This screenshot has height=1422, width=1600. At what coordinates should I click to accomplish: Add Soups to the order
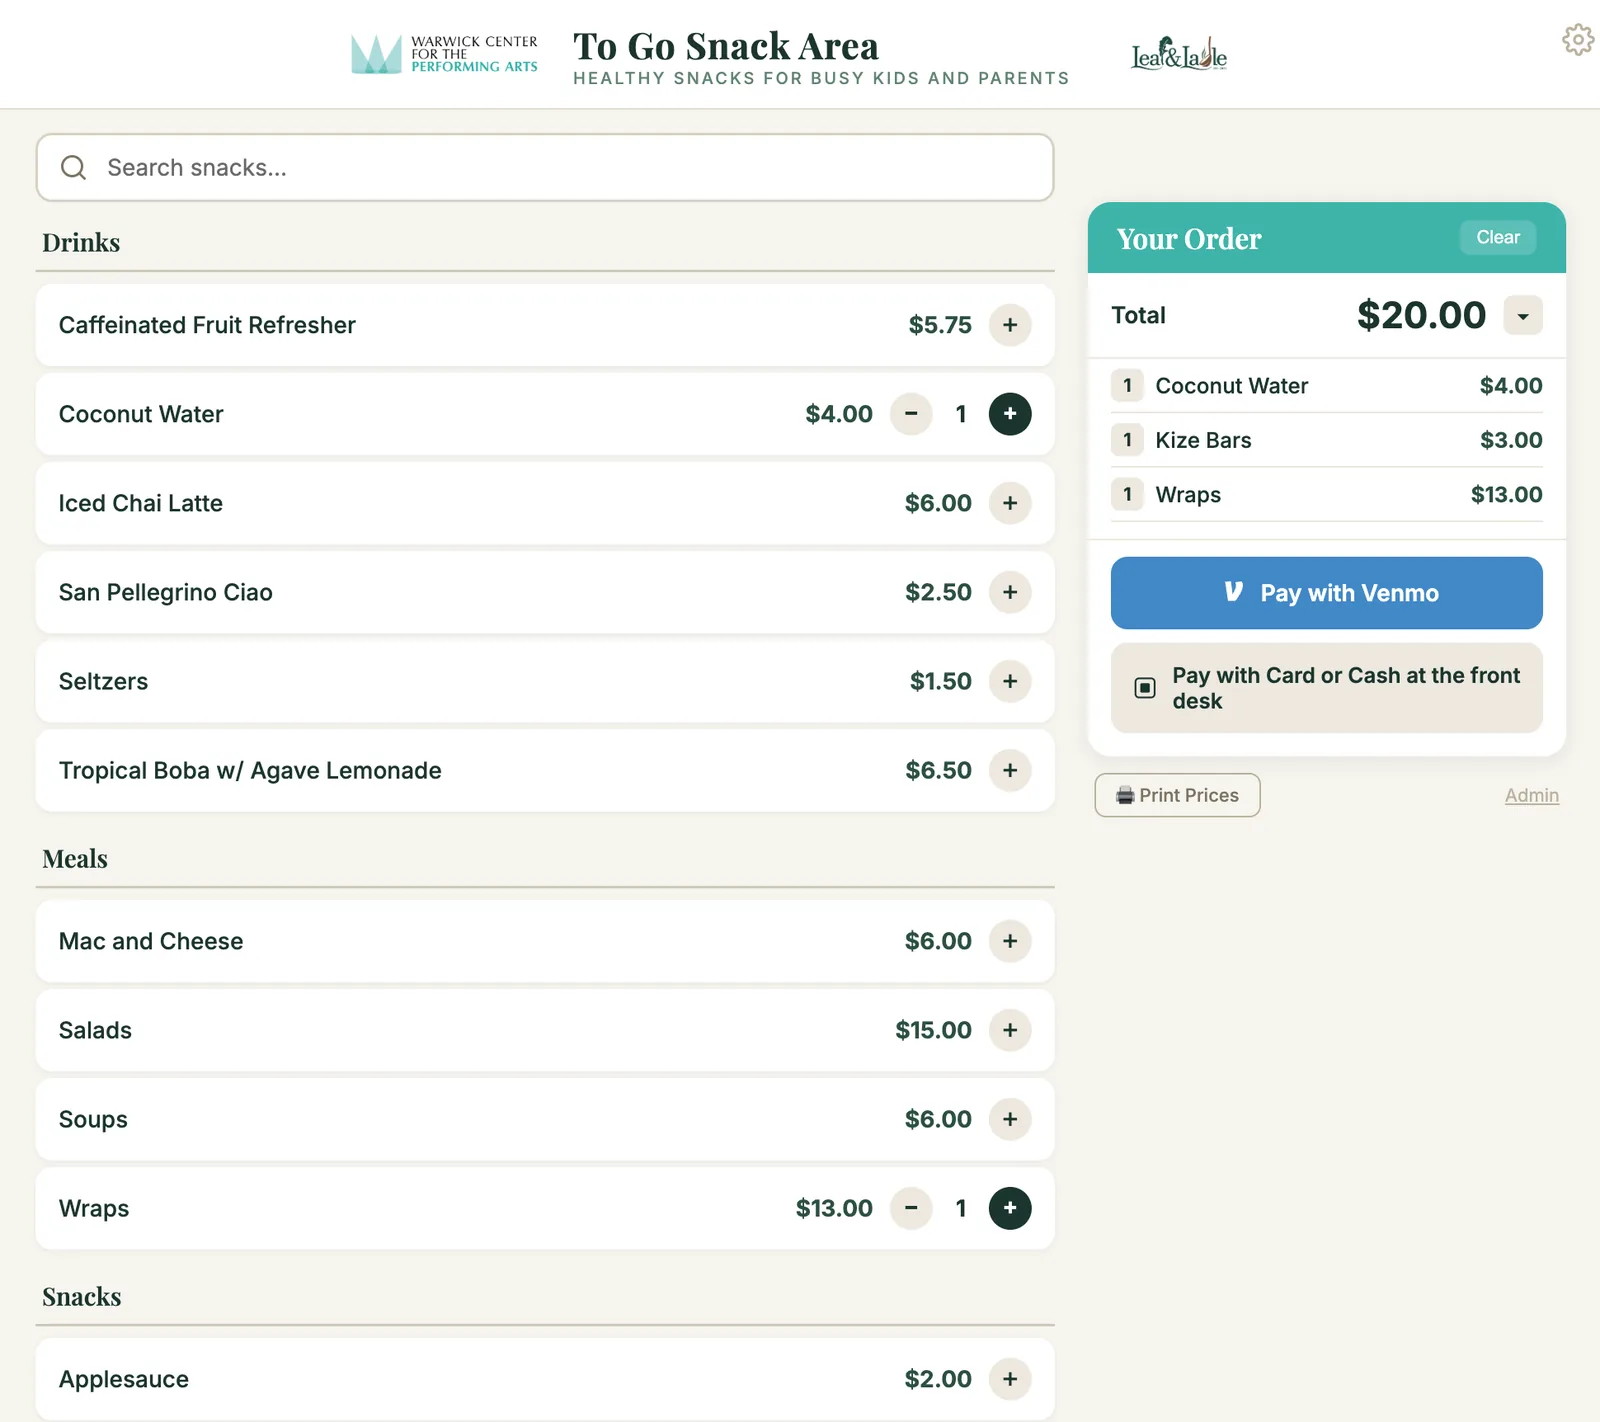(x=1010, y=1119)
